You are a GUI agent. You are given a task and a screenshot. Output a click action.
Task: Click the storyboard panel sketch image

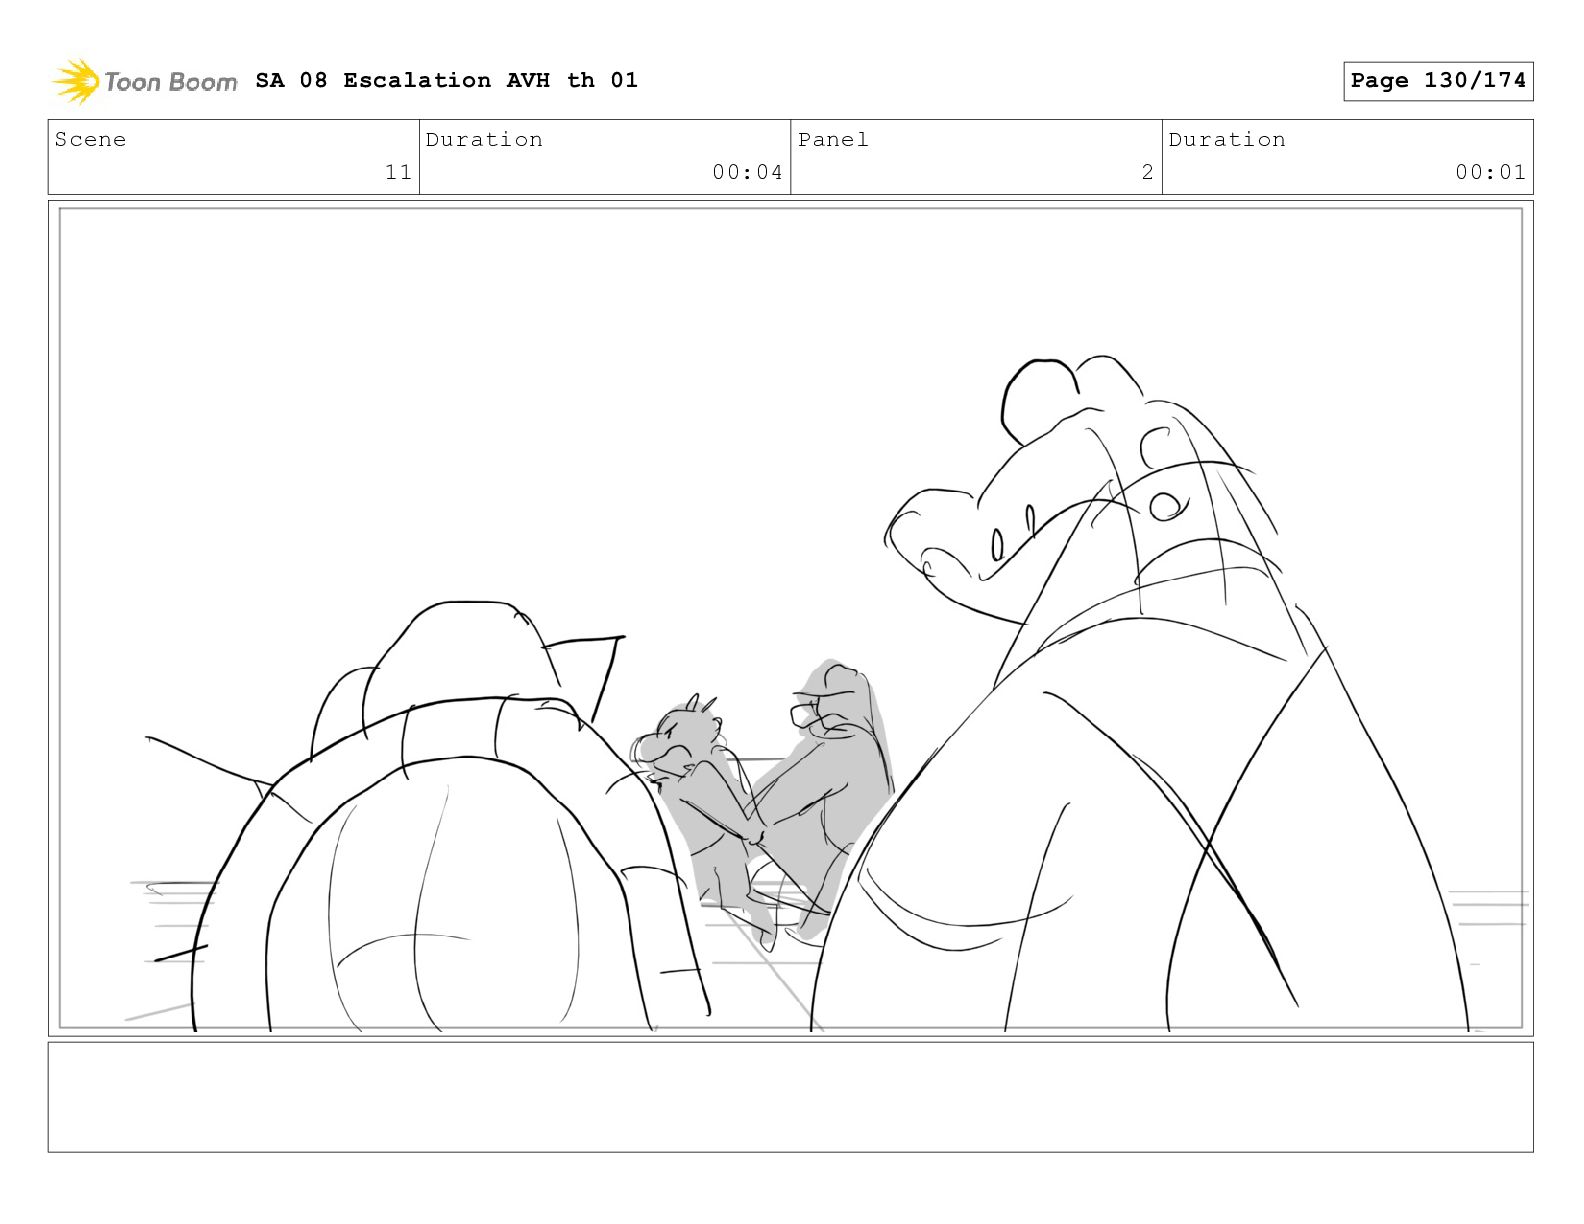pyautogui.click(x=790, y=618)
